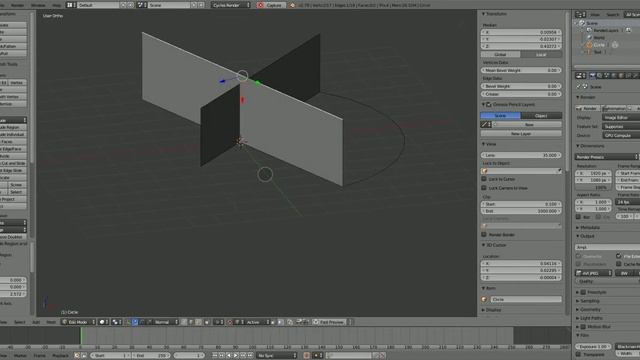This screenshot has width=640, height=360.
Task: Click the Circle item name field
Action: pos(525,299)
